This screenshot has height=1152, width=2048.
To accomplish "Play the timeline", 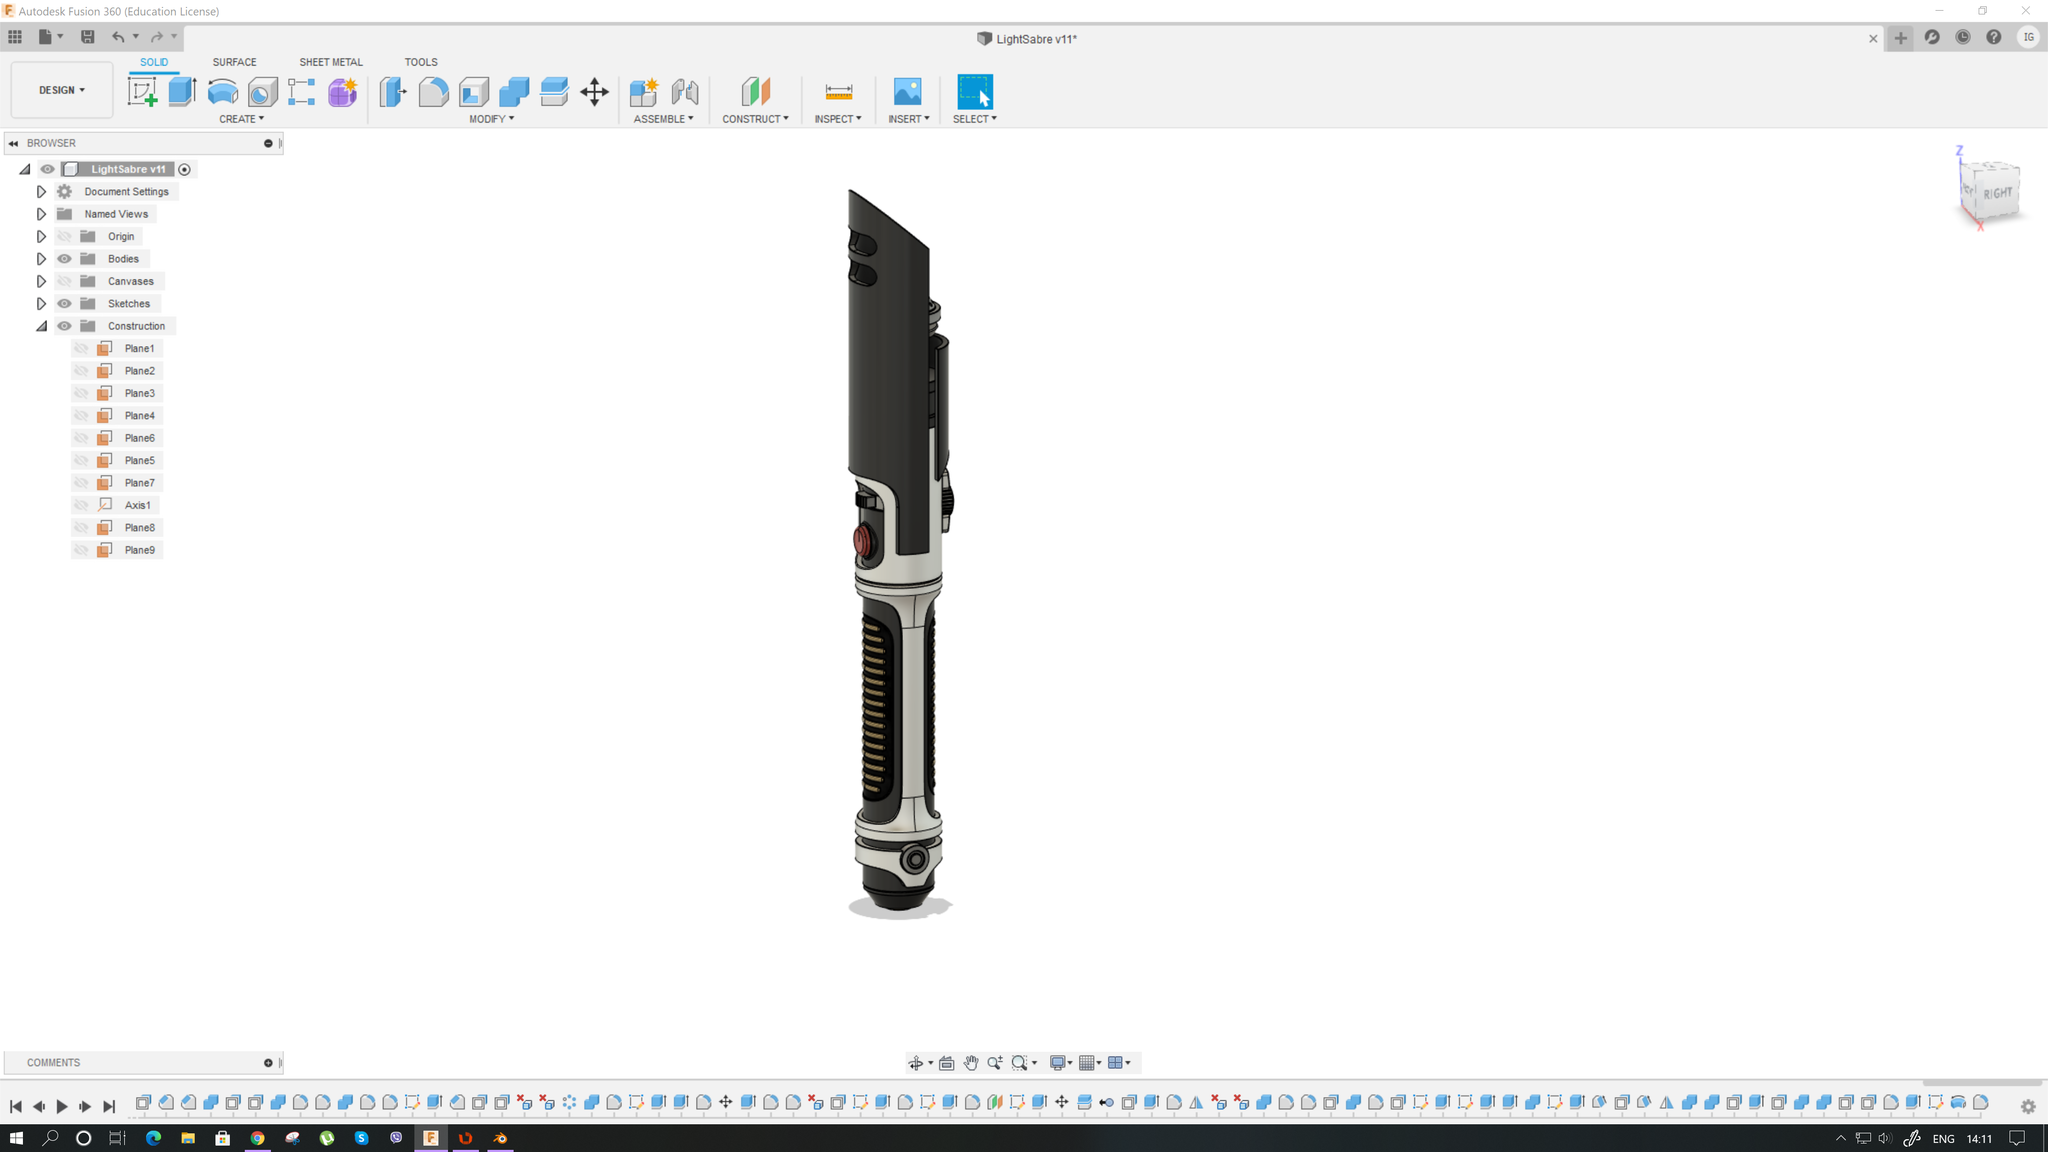I will [62, 1106].
